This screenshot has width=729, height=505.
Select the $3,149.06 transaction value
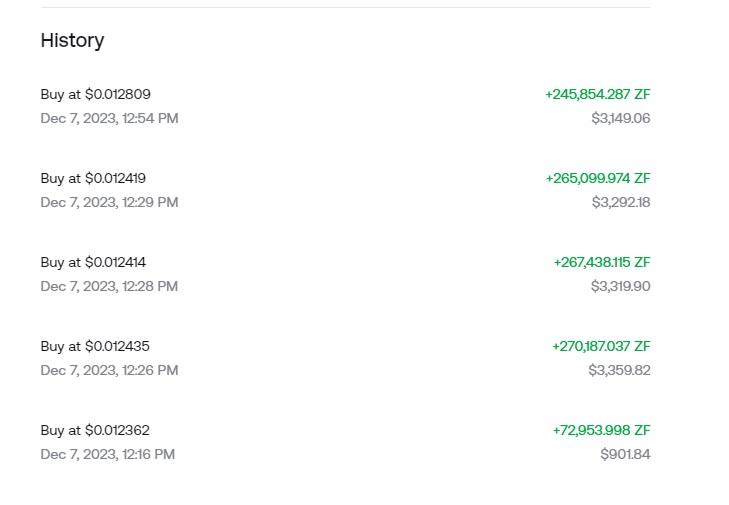[620, 118]
